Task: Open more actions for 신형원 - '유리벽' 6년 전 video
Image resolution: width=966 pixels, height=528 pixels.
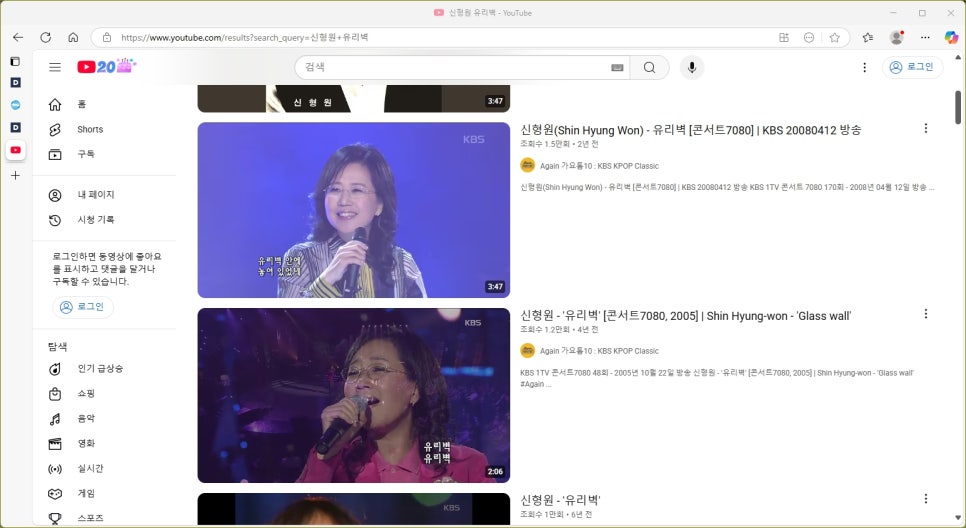Action: pyautogui.click(x=925, y=498)
